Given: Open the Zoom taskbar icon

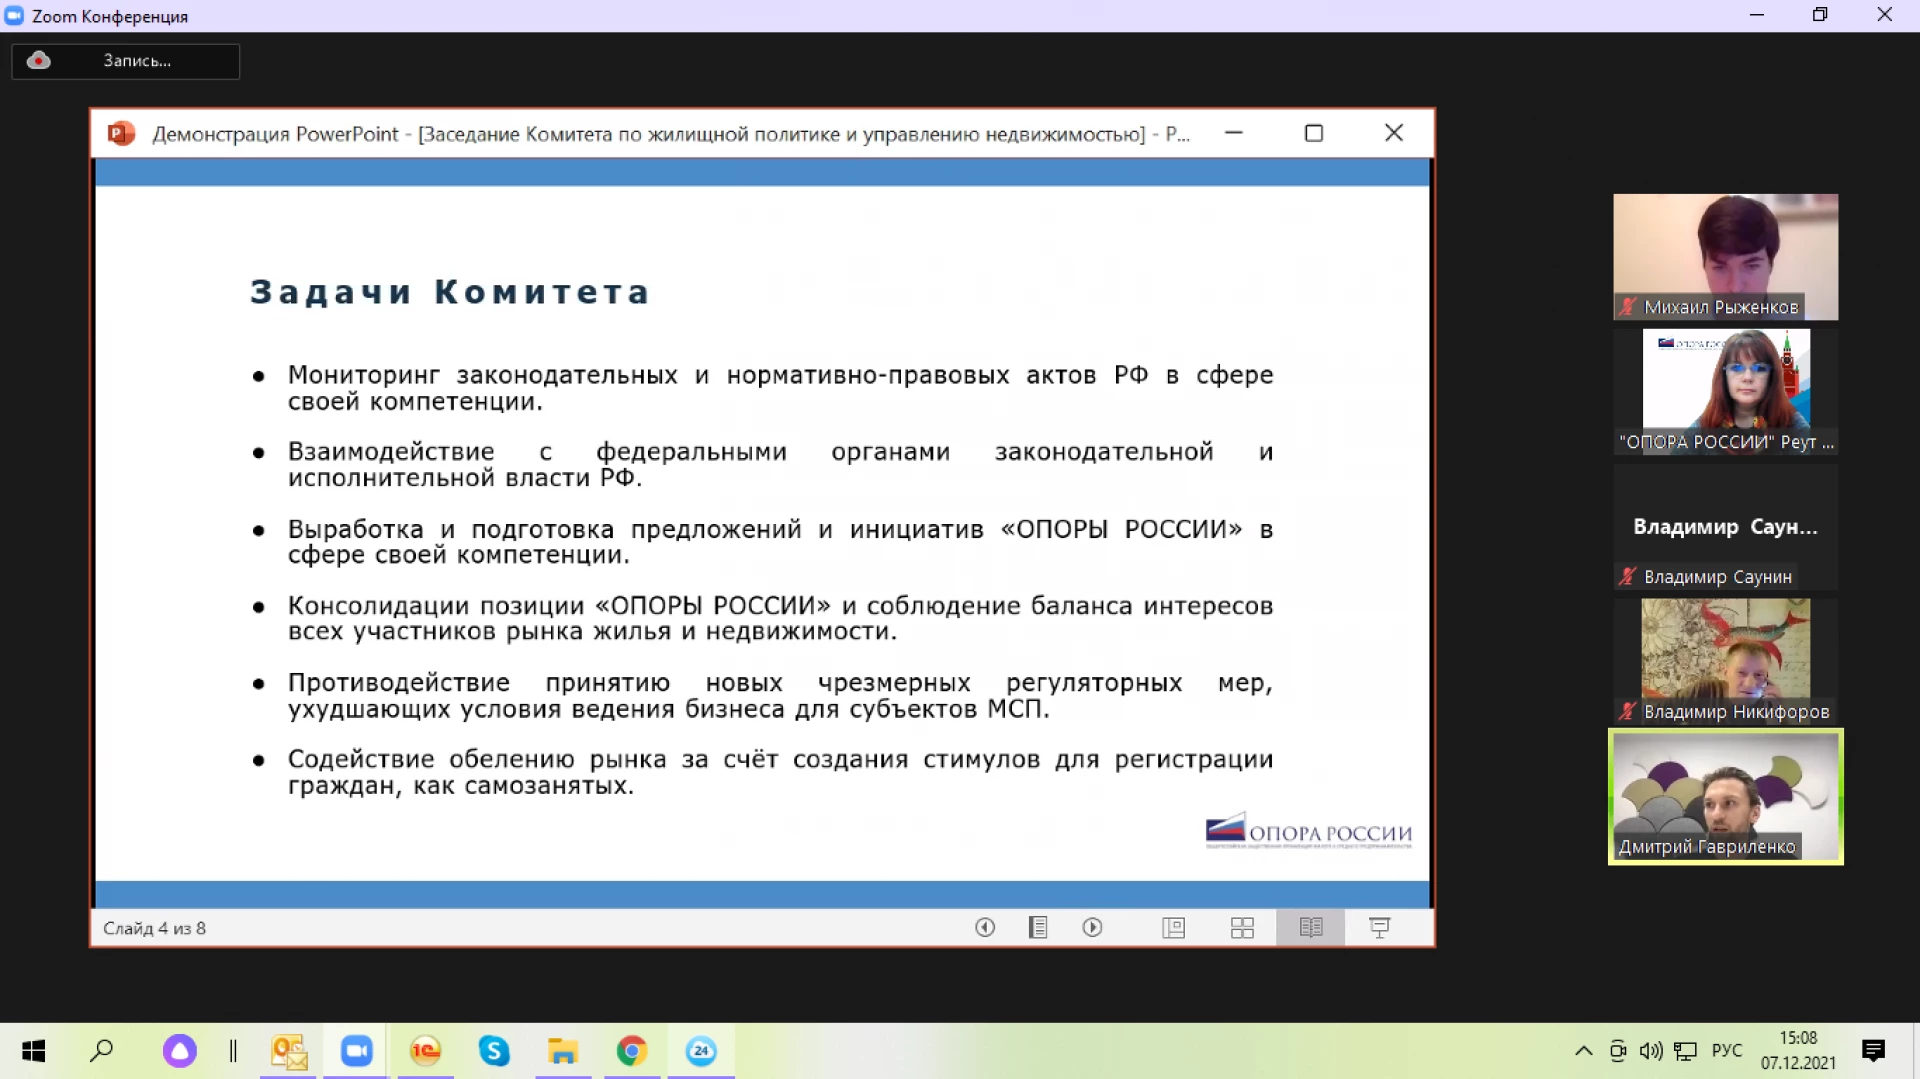Looking at the screenshot, I should tap(357, 1051).
